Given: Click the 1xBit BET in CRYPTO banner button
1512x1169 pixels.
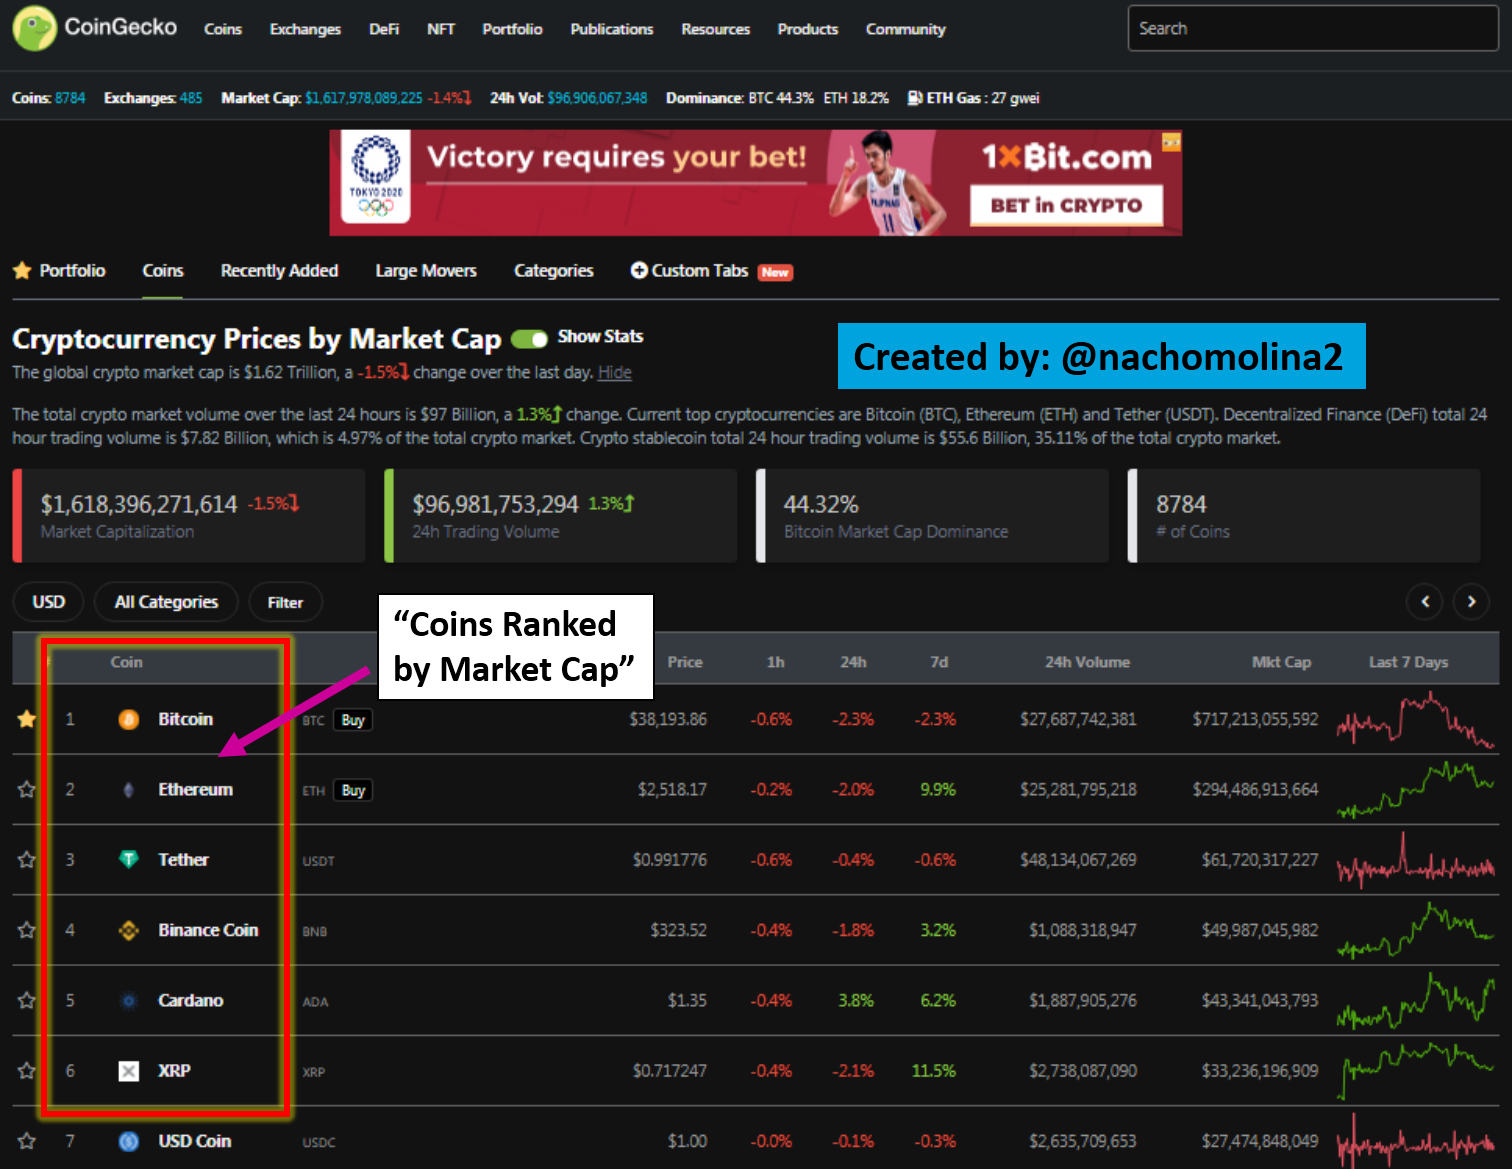Looking at the screenshot, I should pos(1066,205).
